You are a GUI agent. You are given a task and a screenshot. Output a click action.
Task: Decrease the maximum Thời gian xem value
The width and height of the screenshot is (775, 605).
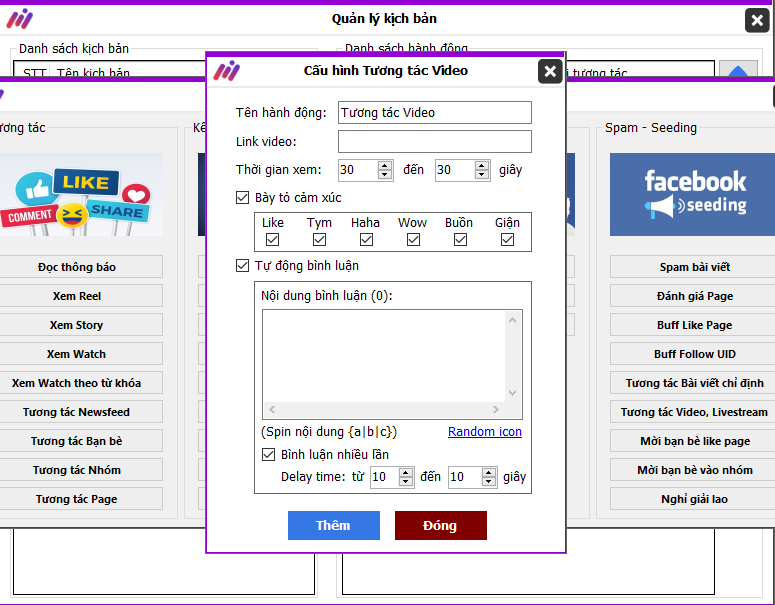point(482,175)
